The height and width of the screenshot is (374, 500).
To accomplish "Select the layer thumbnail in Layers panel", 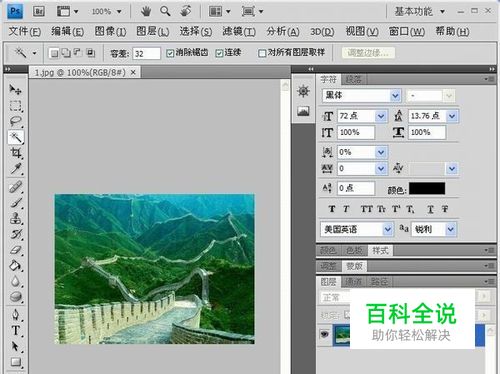I will 342,334.
